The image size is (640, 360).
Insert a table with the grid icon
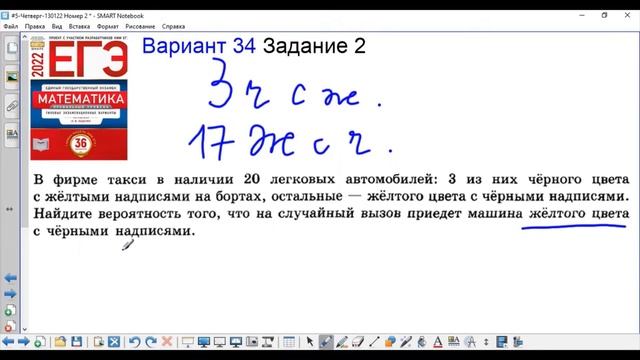click(x=289, y=342)
